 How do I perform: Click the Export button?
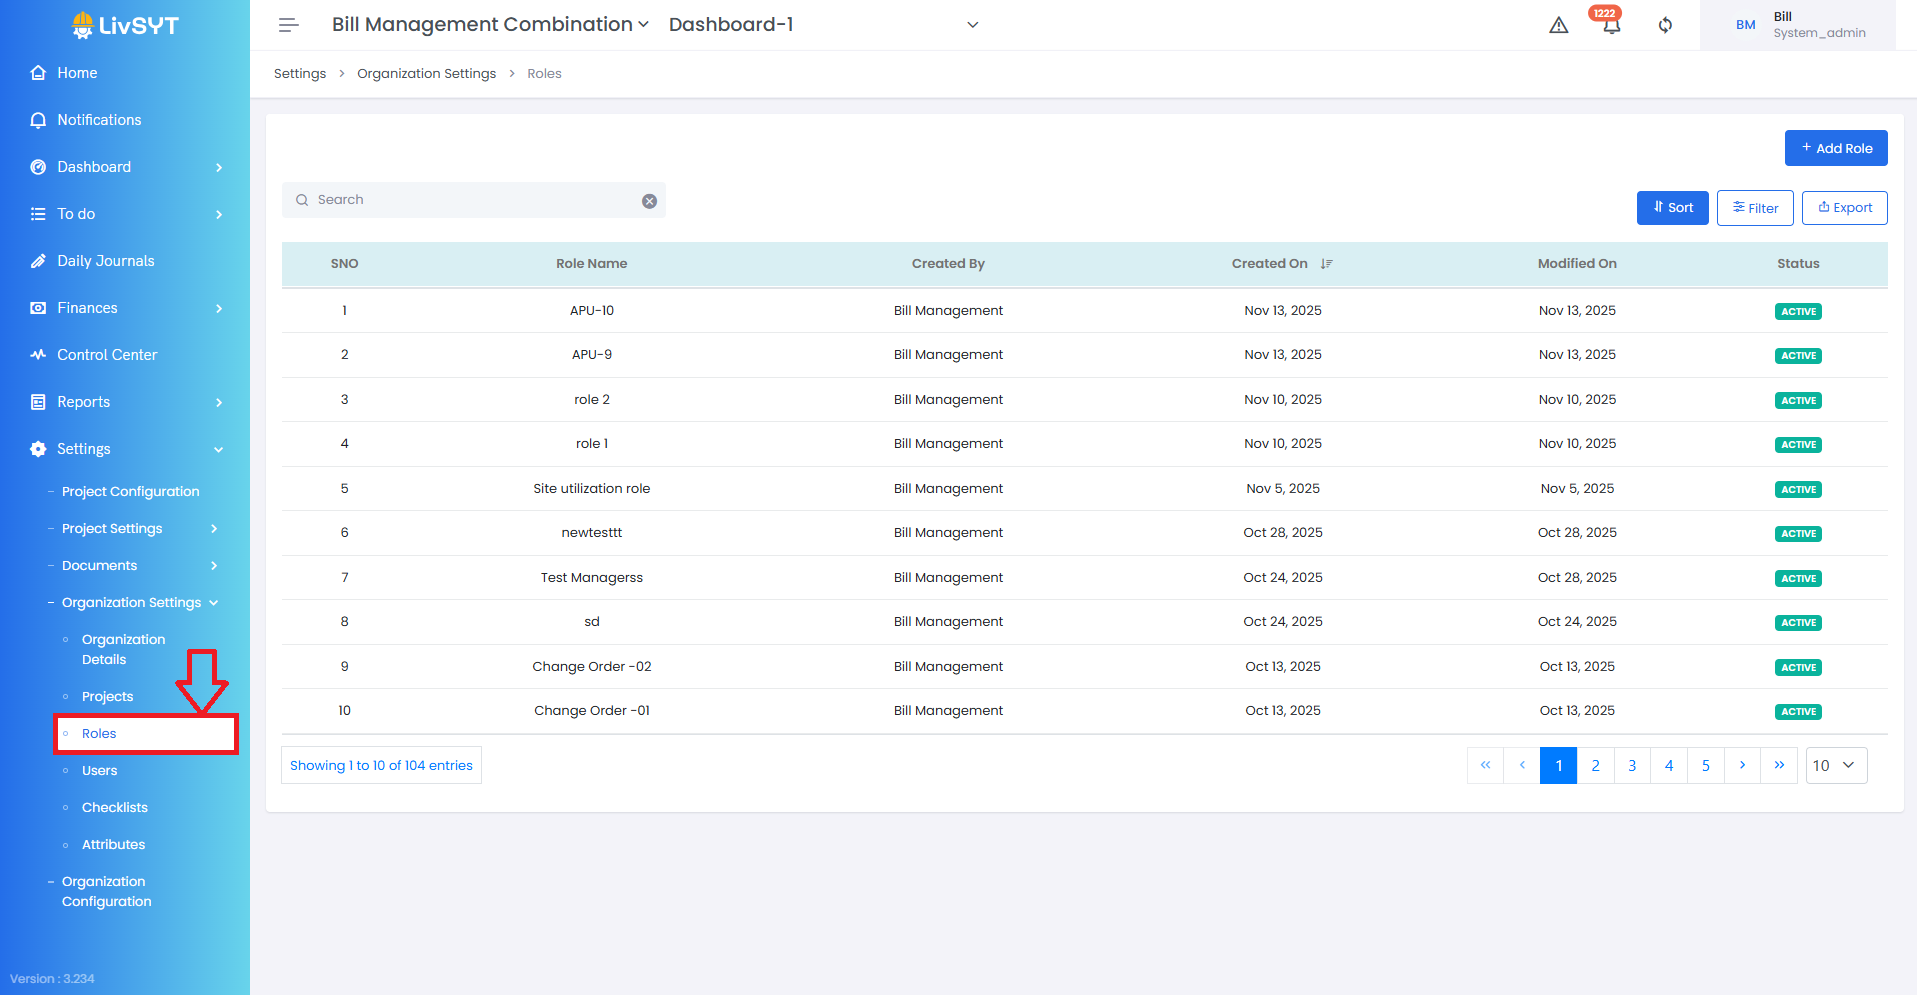(1844, 208)
